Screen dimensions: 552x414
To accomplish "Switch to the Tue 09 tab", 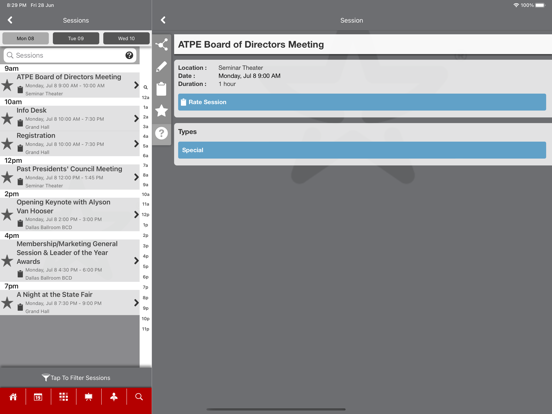I will click(x=76, y=38).
